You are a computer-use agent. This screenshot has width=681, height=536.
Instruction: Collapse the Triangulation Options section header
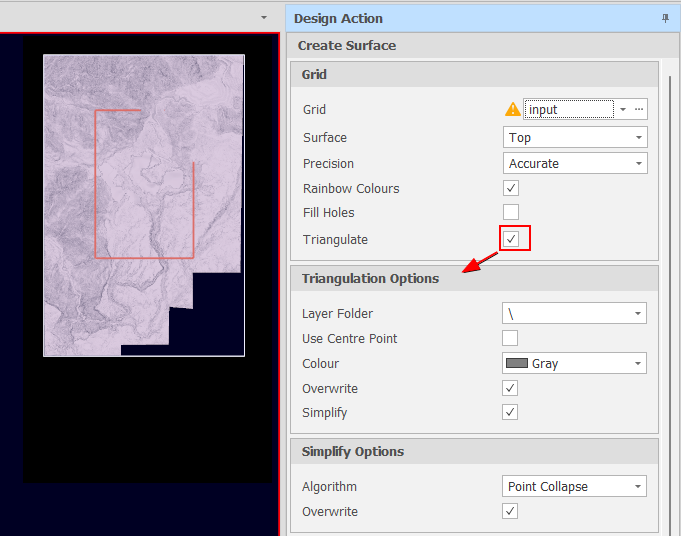coord(474,278)
